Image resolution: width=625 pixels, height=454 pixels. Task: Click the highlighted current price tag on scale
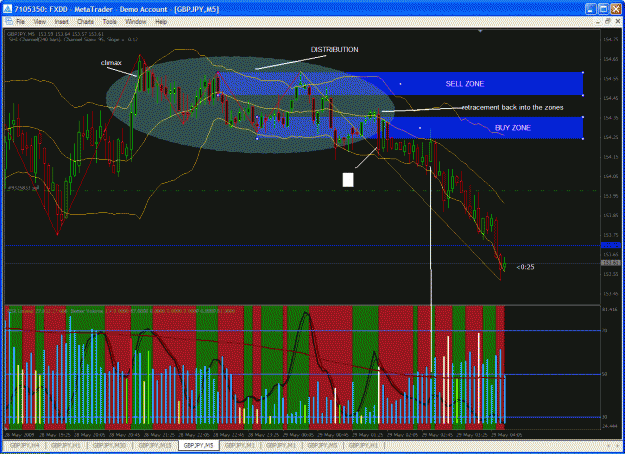click(610, 263)
